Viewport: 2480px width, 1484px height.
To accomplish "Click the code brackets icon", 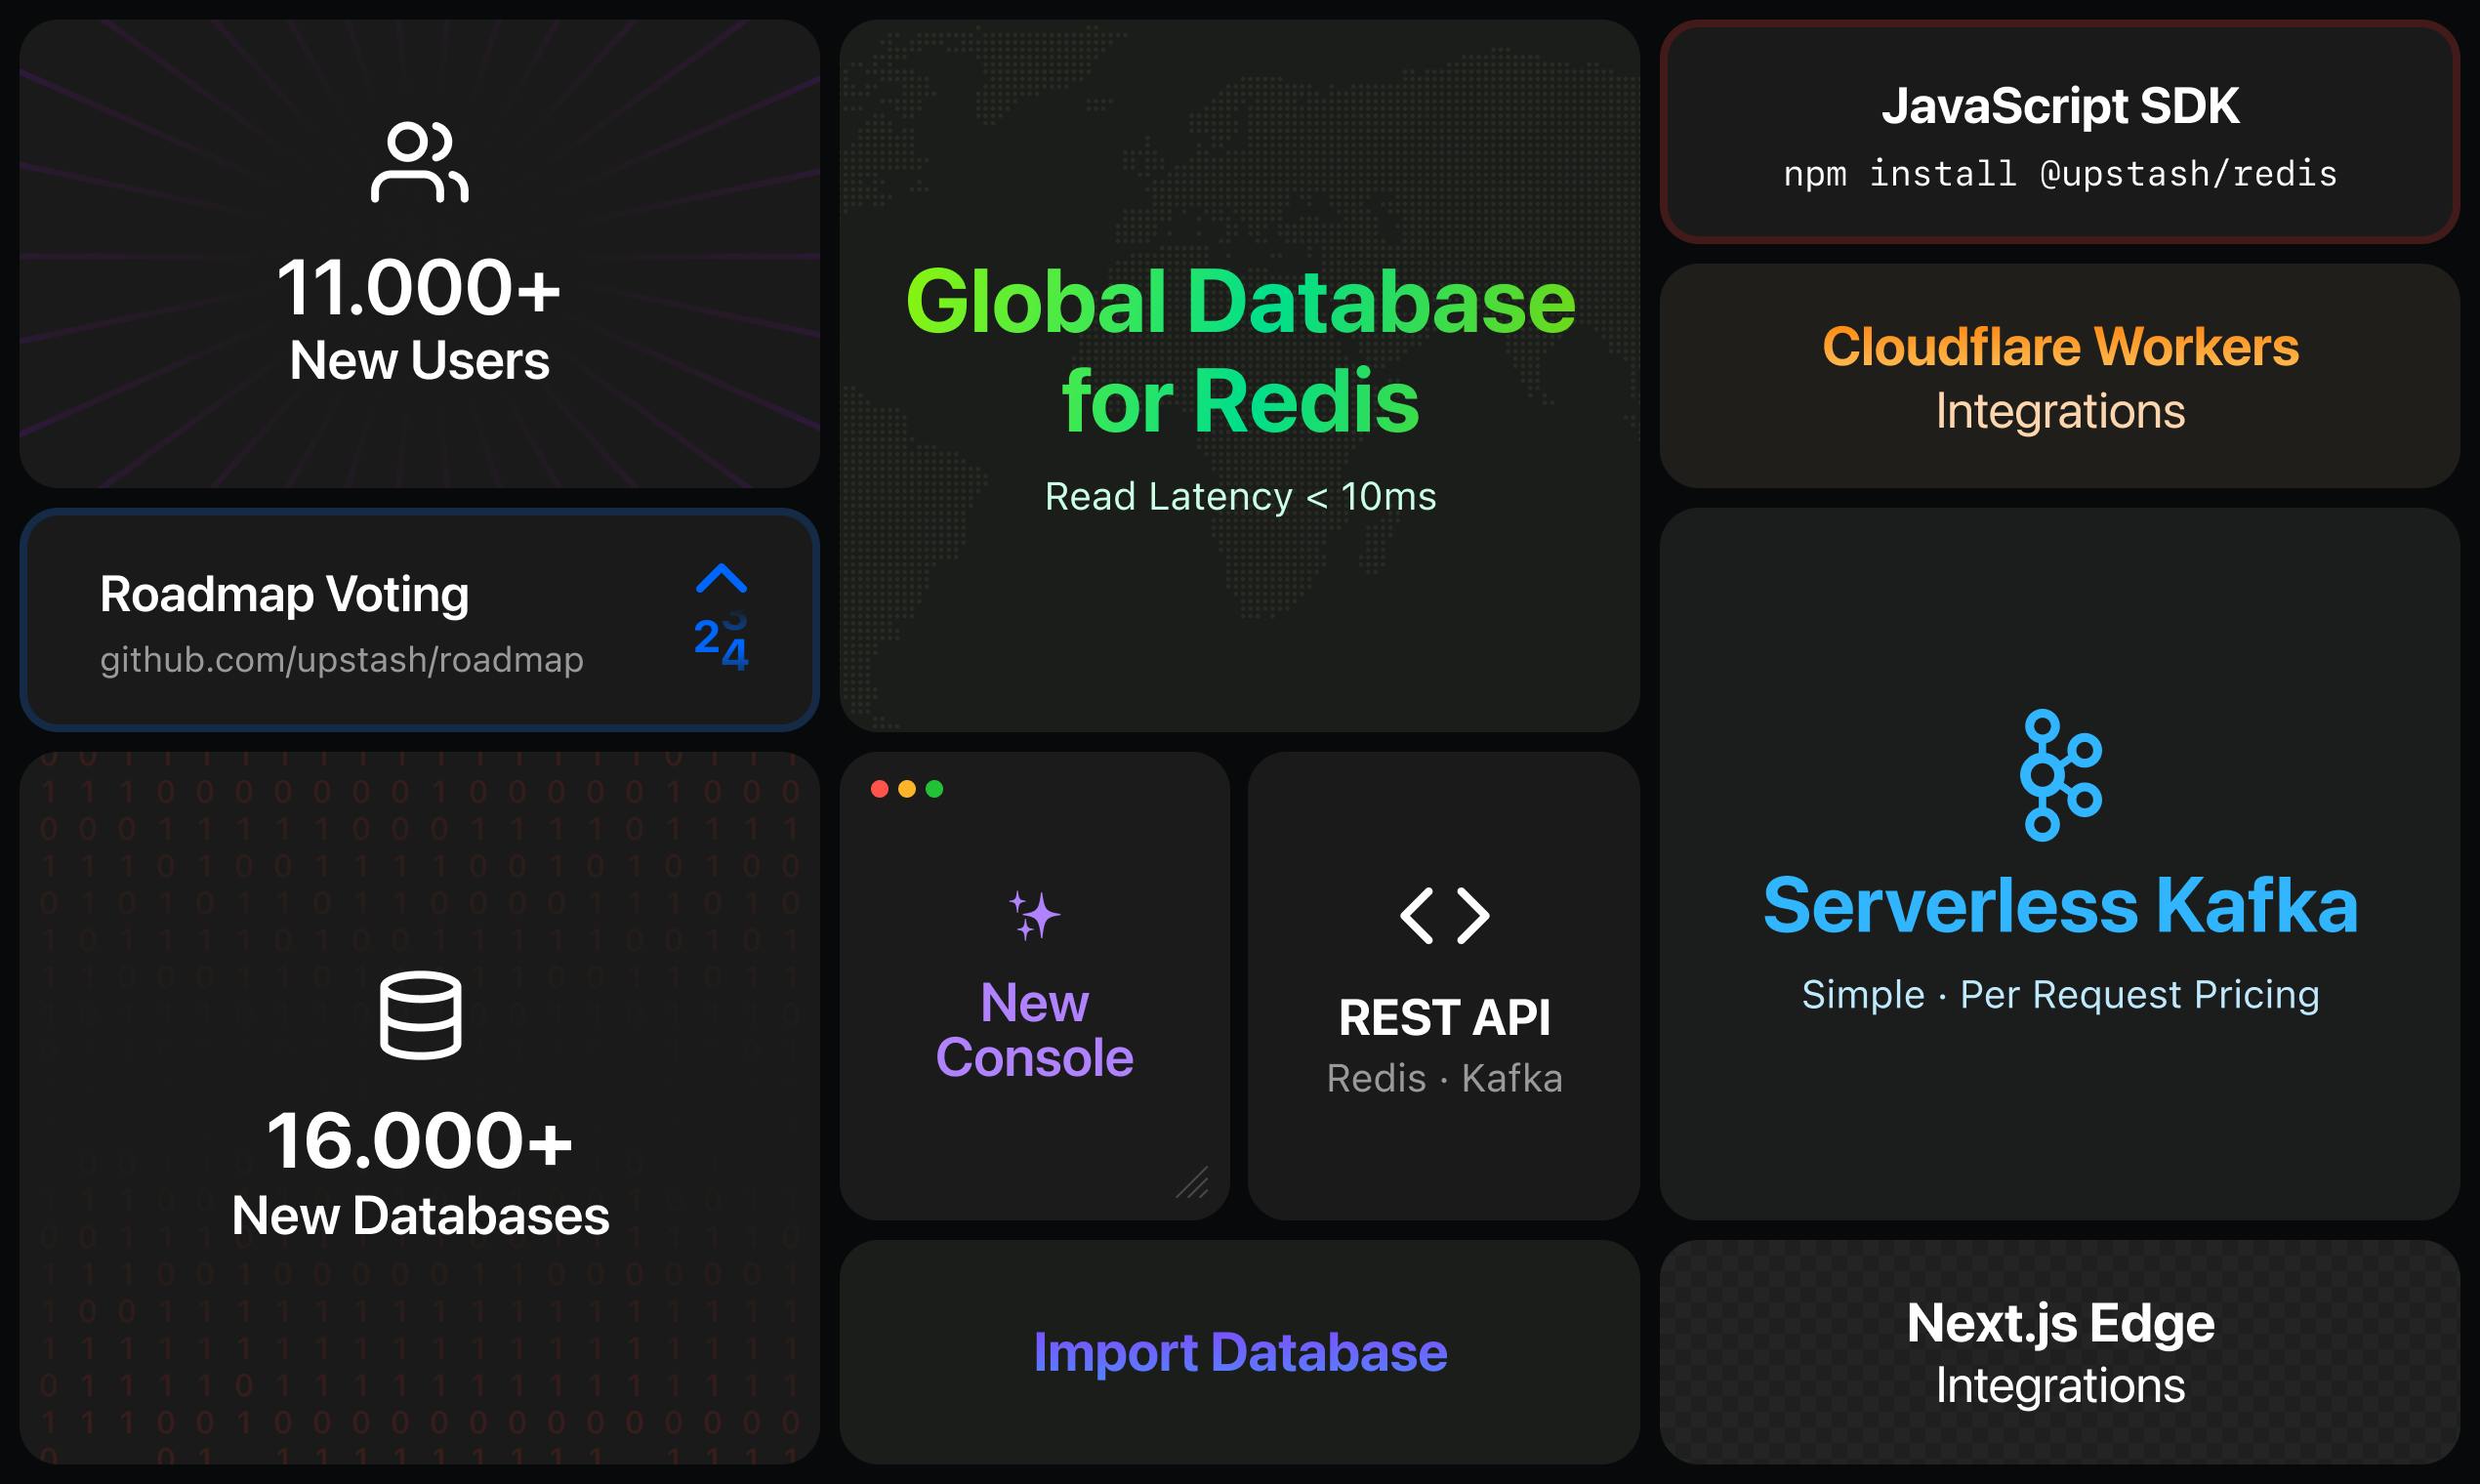I will pos(1444,915).
